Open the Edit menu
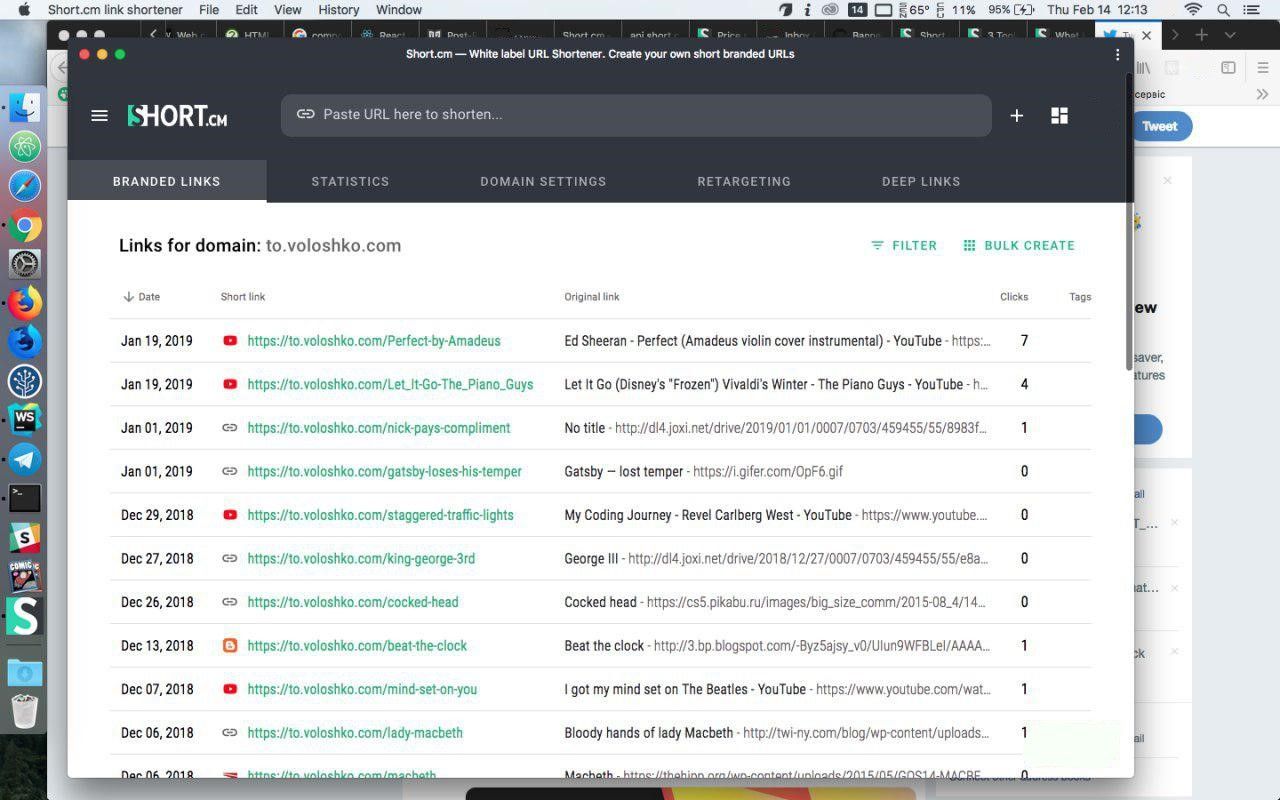1280x800 pixels. coord(246,10)
